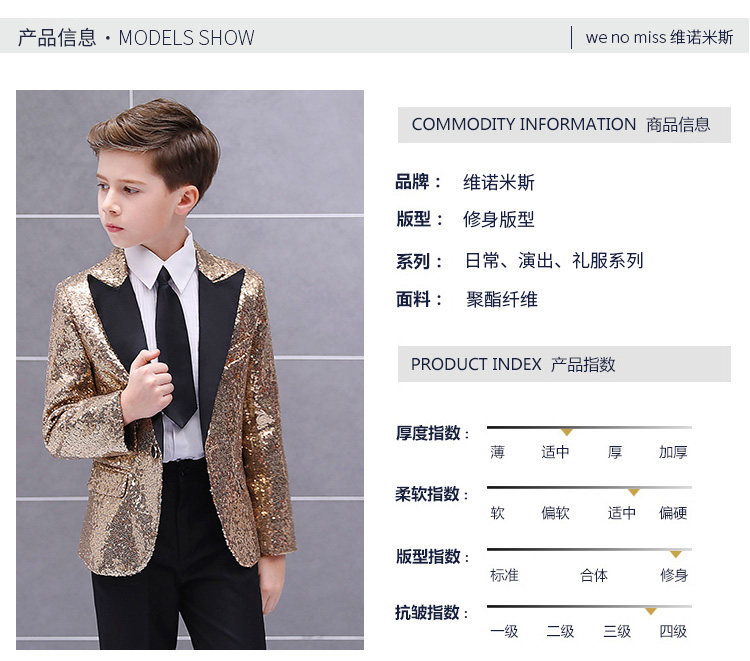Click the we no miss 维诺米斯 brand text
This screenshot has width=750, height=661.
point(659,37)
